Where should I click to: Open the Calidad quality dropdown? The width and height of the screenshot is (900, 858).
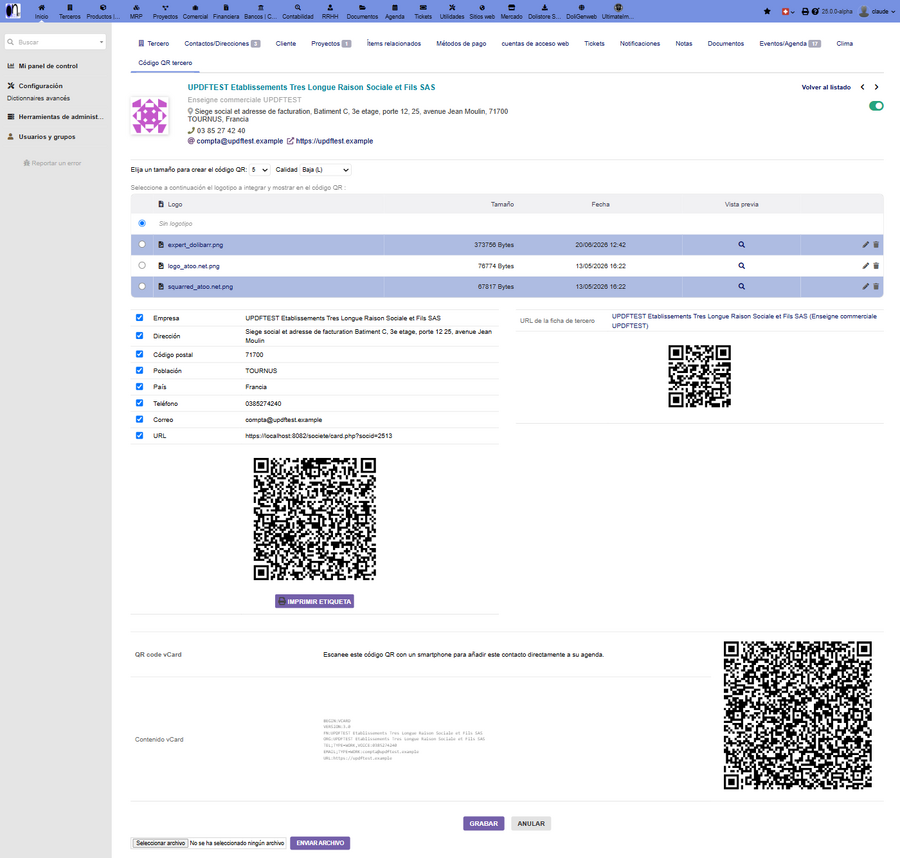(325, 170)
